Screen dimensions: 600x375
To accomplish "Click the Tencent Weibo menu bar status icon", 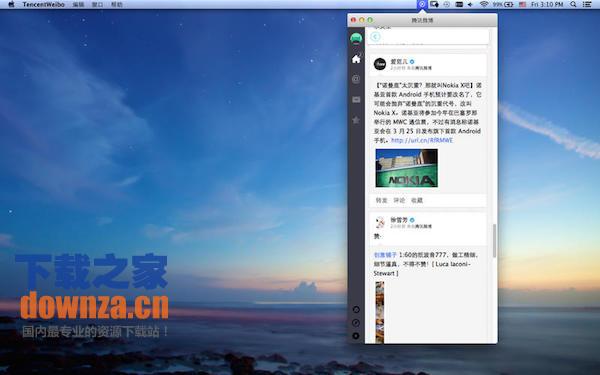I will pyautogui.click(x=422, y=4).
